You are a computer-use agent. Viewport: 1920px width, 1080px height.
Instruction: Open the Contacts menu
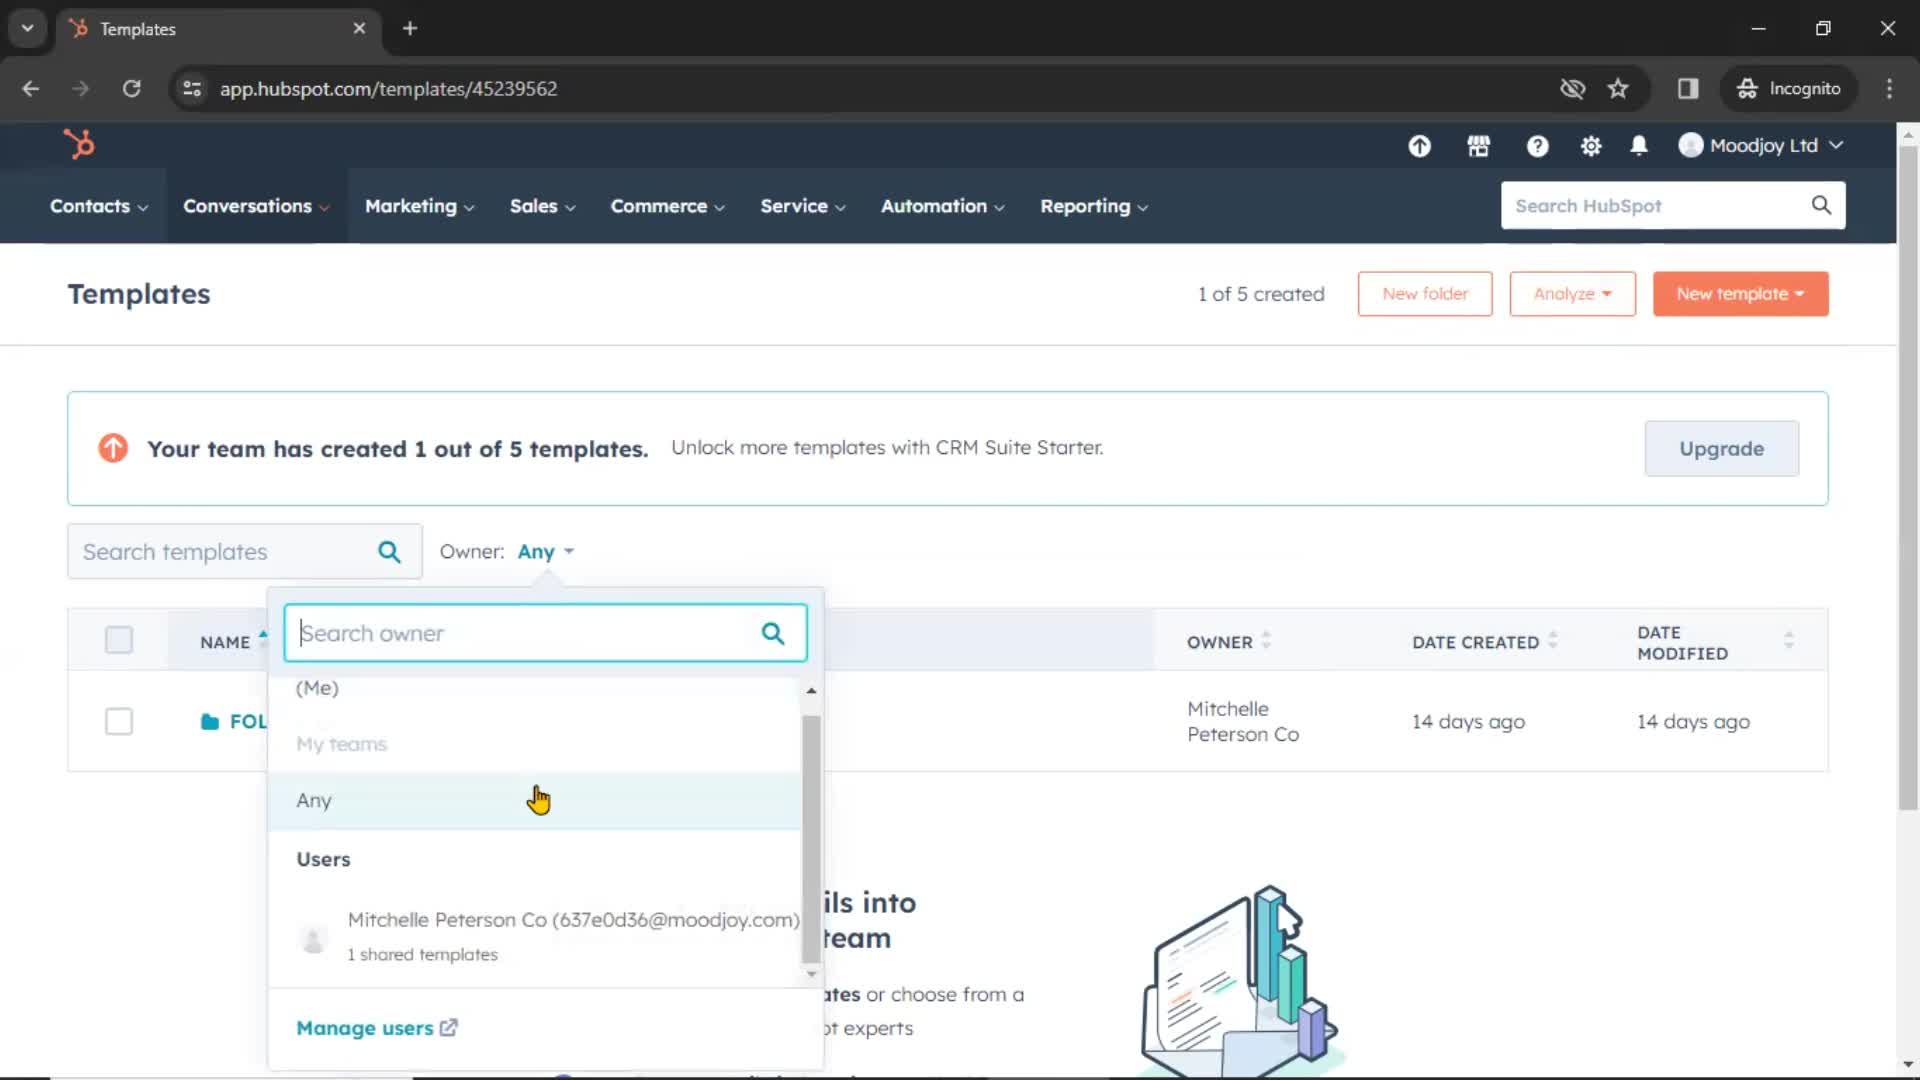pos(99,206)
